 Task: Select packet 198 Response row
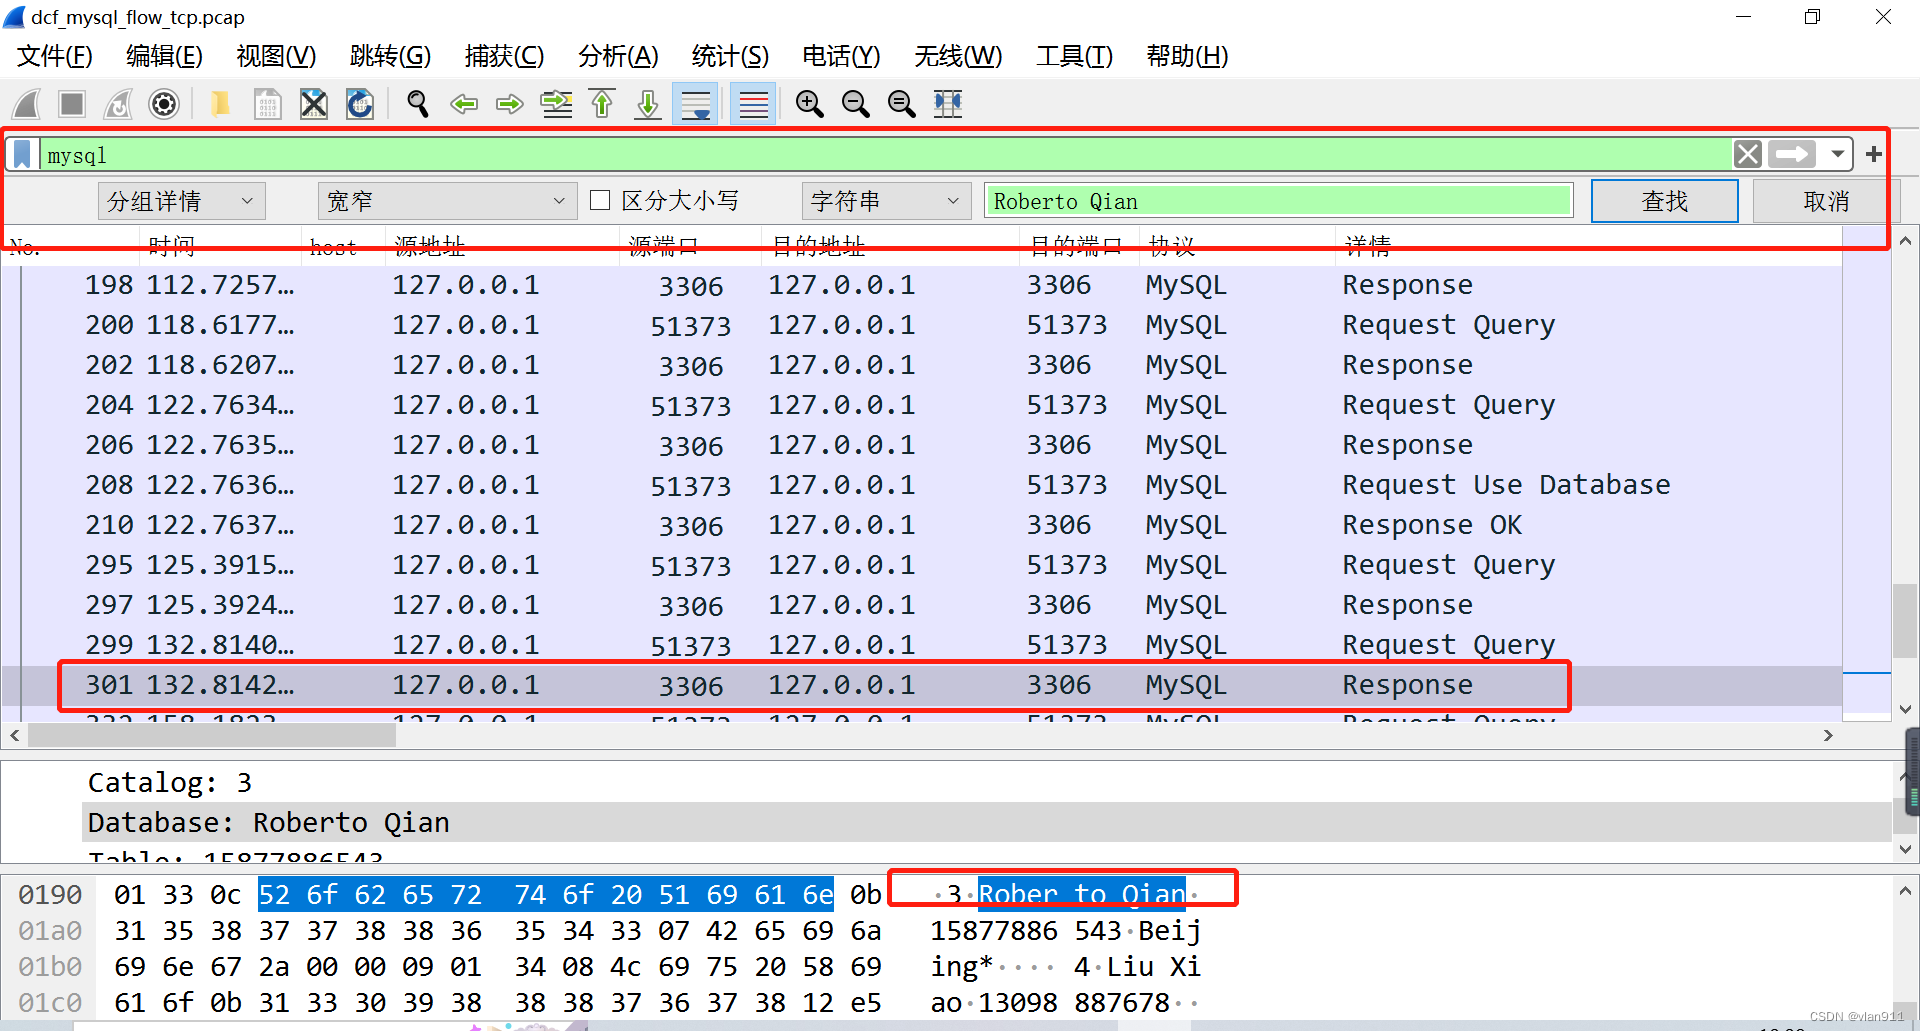921,285
